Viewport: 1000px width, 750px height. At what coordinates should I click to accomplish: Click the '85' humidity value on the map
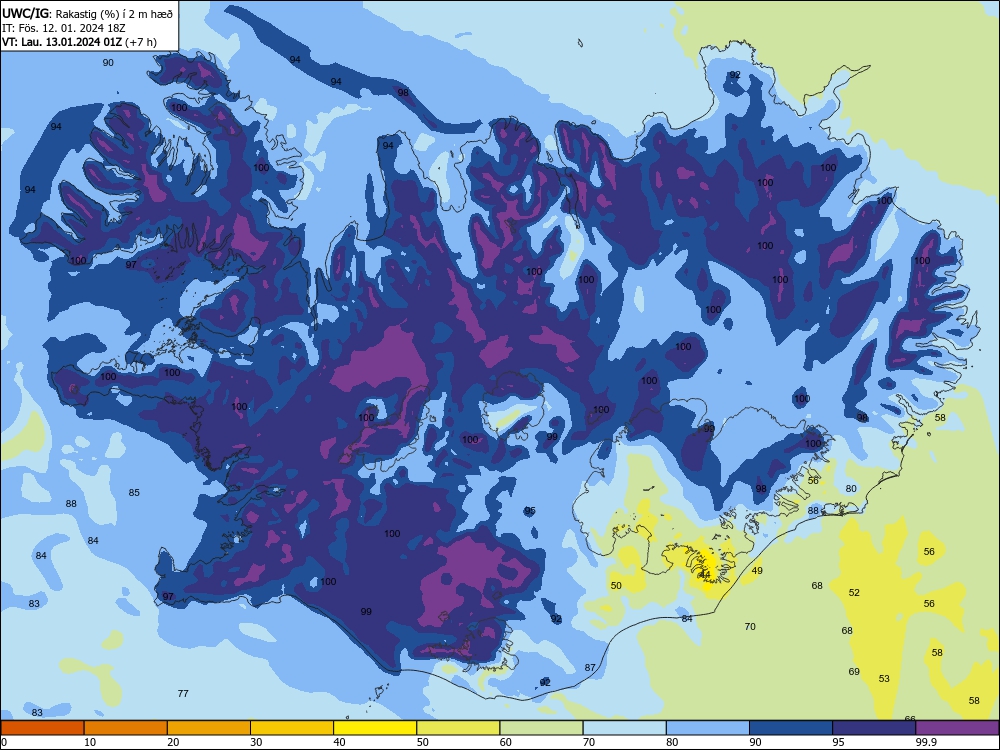pyautogui.click(x=134, y=492)
